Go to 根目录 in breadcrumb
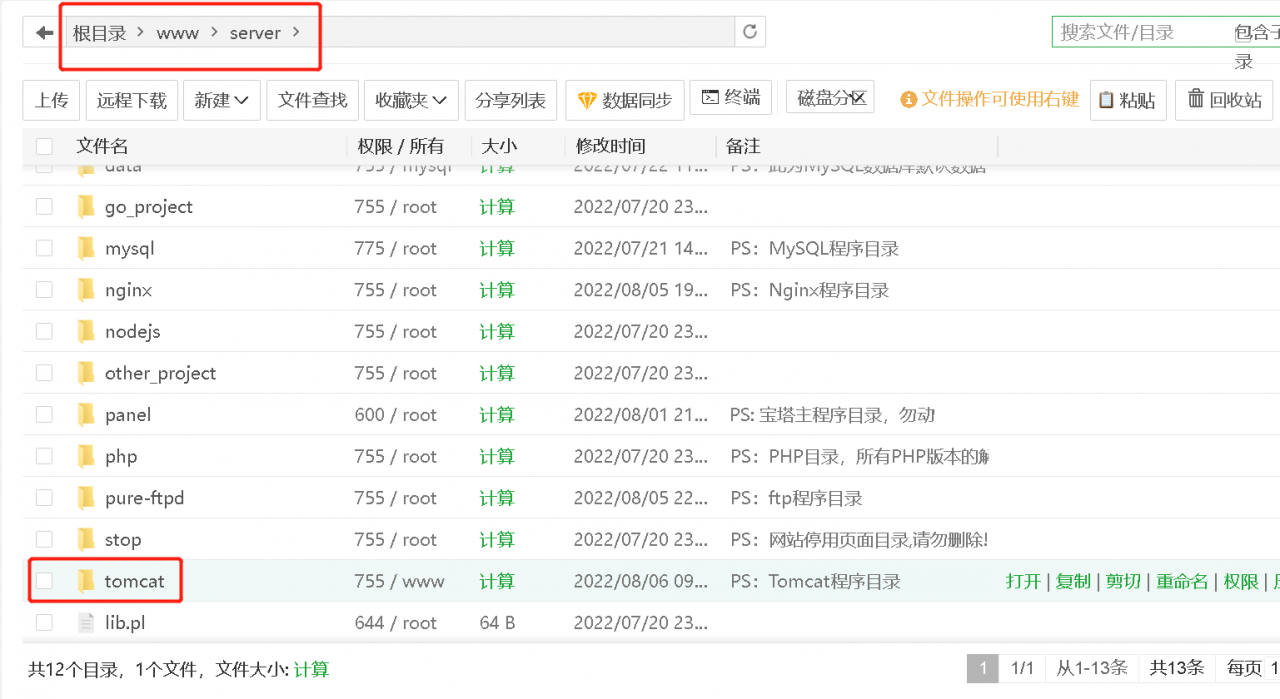The width and height of the screenshot is (1280, 699). [x=100, y=33]
